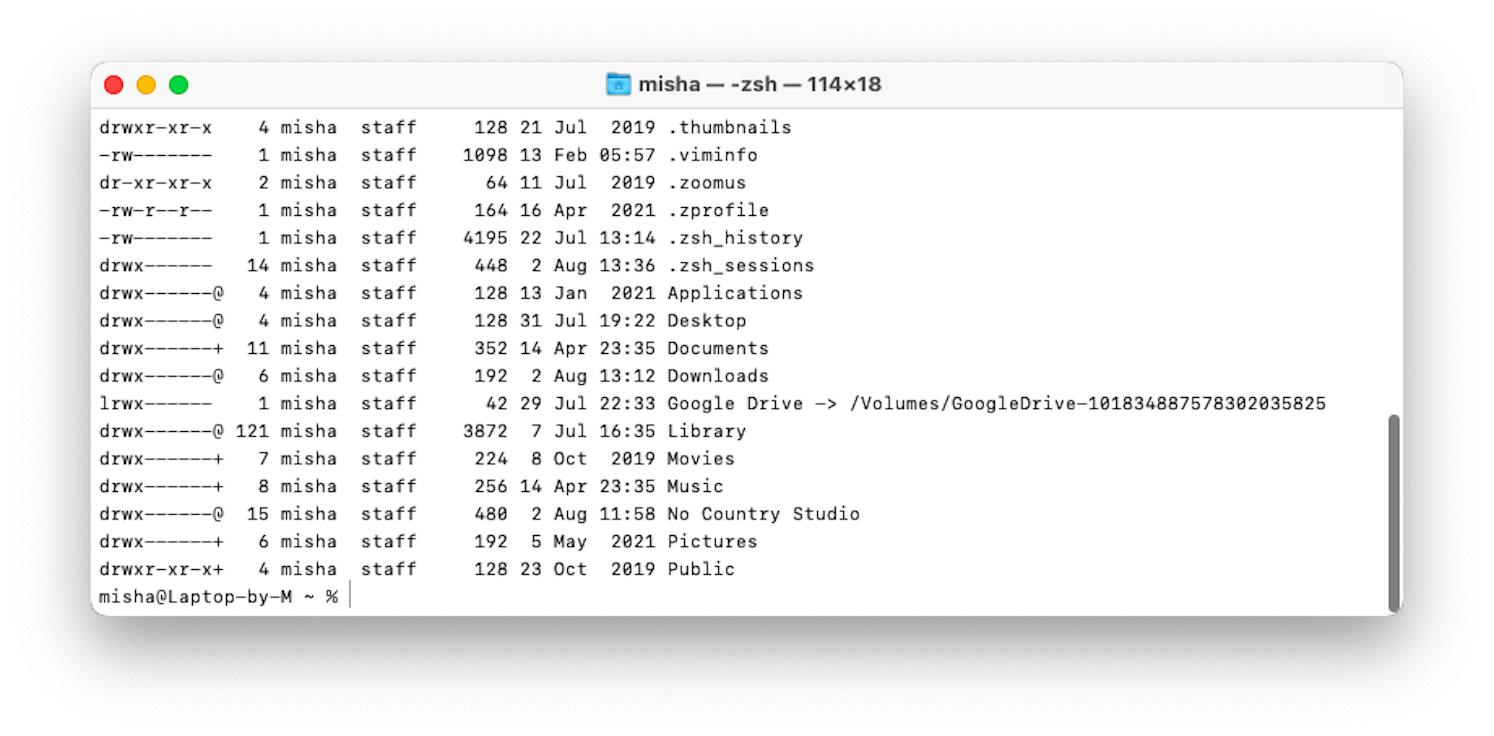The width and height of the screenshot is (1494, 736).
Task: Click the green full-screen button
Action: tap(178, 85)
